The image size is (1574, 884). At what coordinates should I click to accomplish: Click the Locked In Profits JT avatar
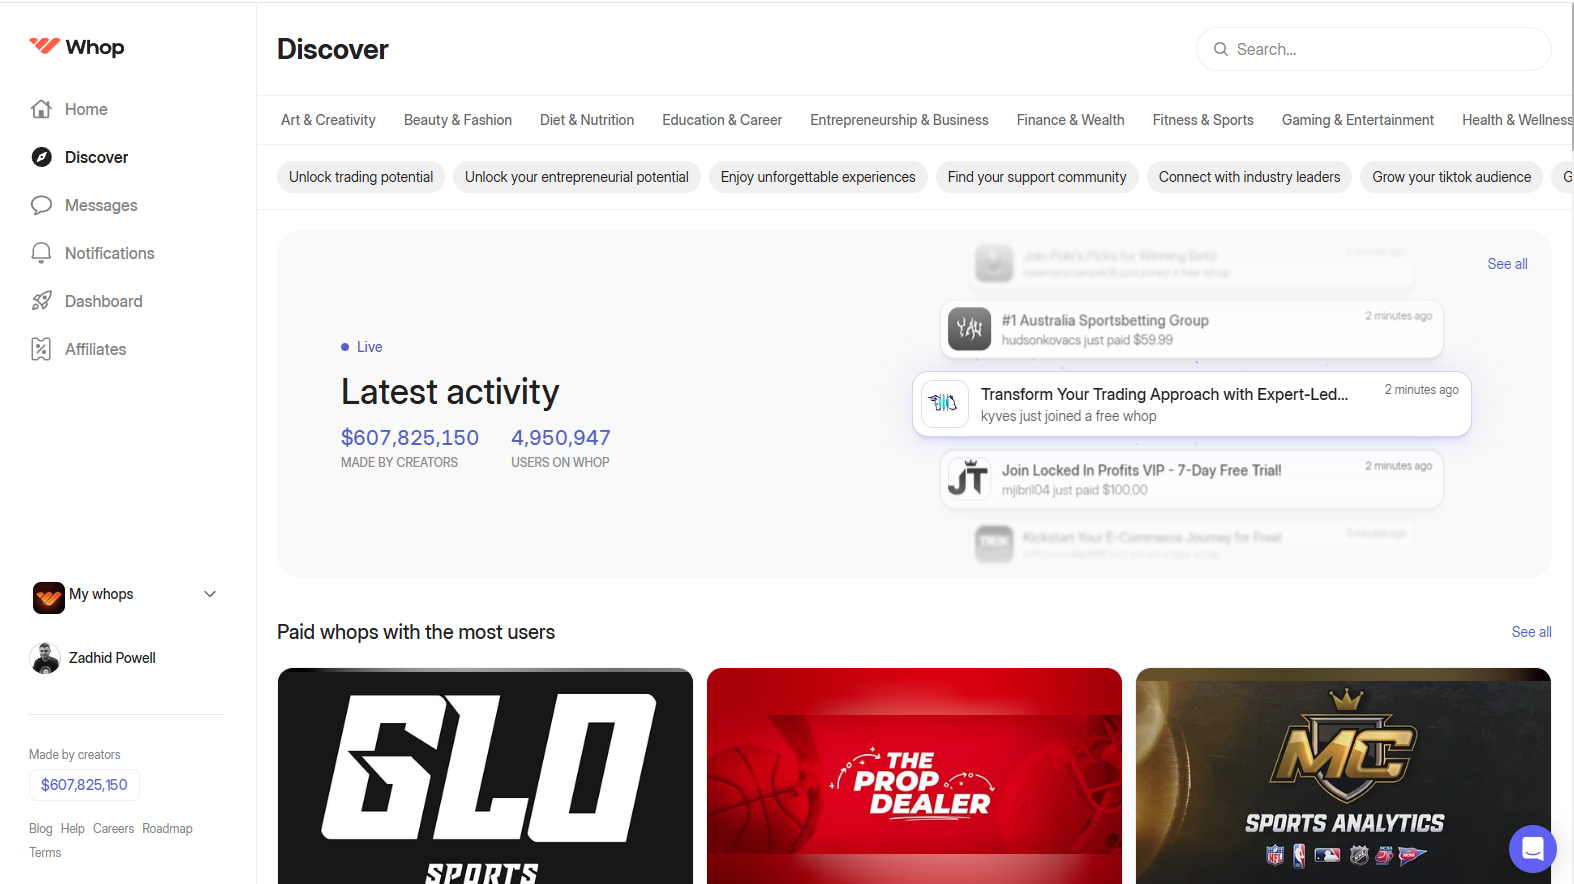[970, 479]
